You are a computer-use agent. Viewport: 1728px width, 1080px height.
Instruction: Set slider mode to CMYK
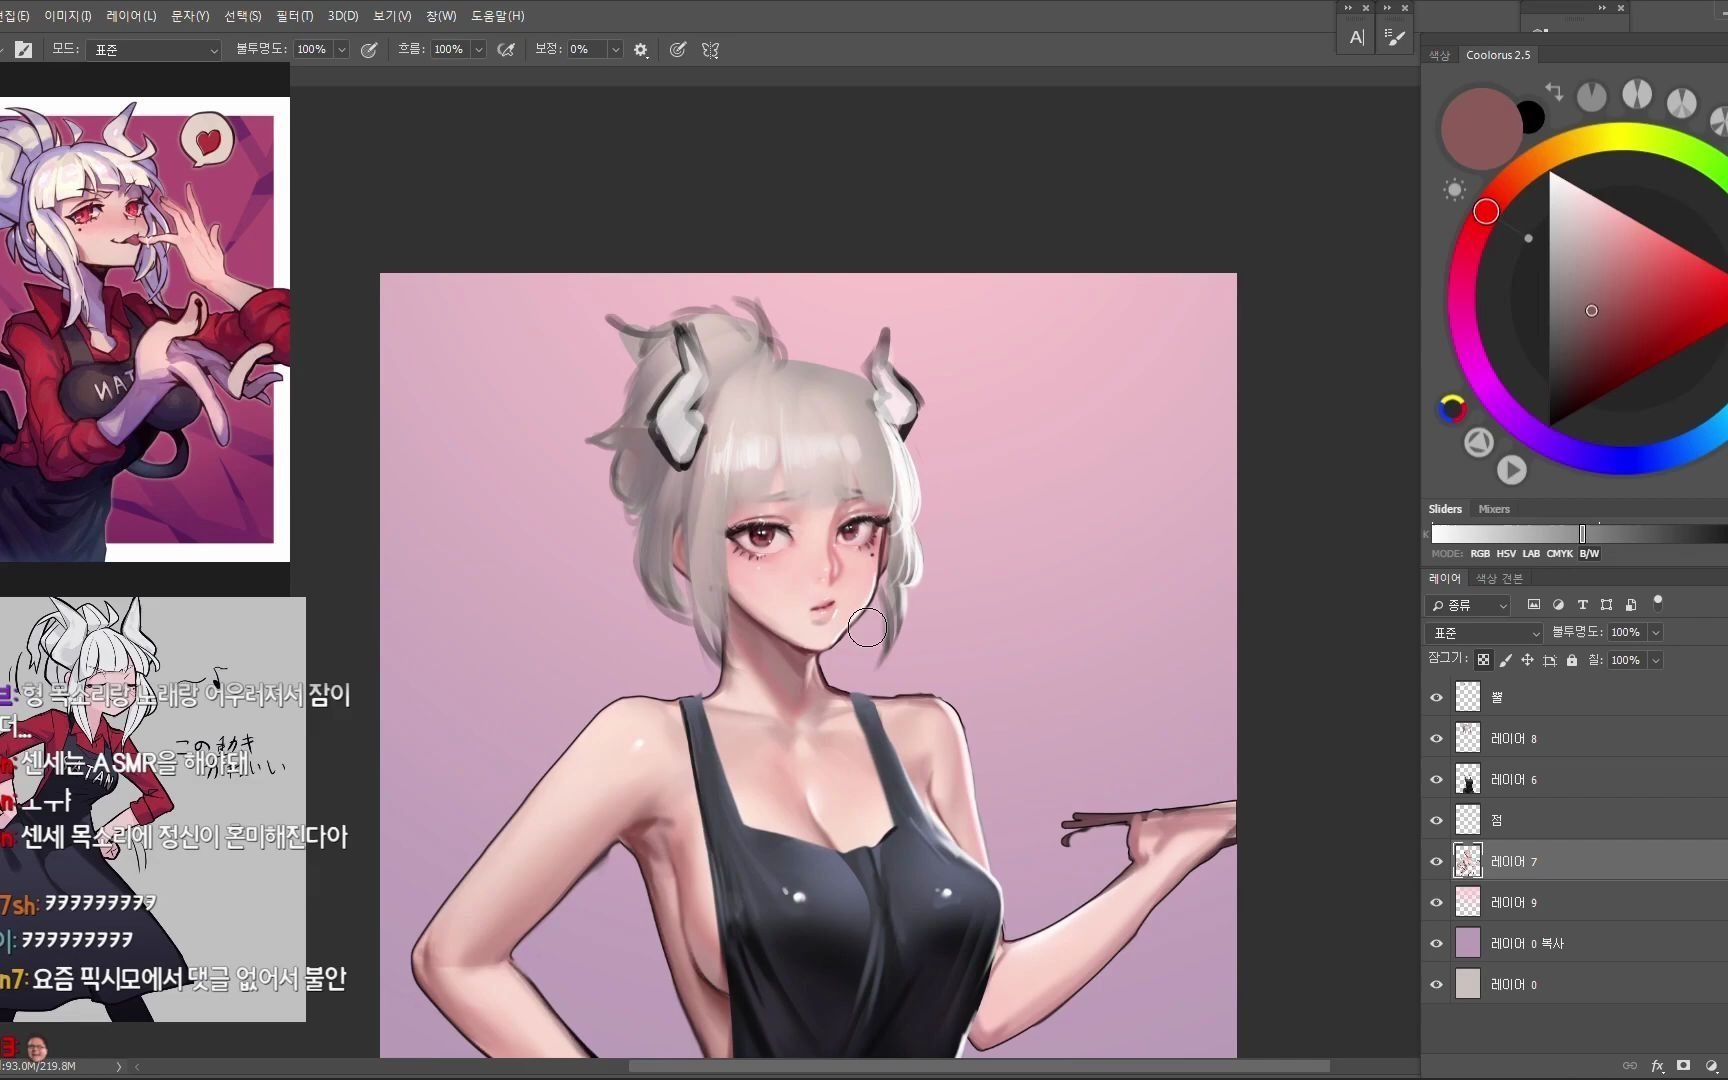[x=1559, y=553]
